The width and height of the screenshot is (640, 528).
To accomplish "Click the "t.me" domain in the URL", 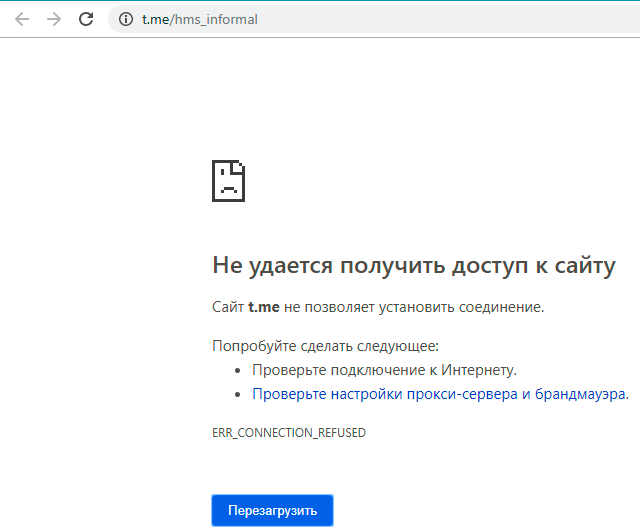I will (x=155, y=19).
